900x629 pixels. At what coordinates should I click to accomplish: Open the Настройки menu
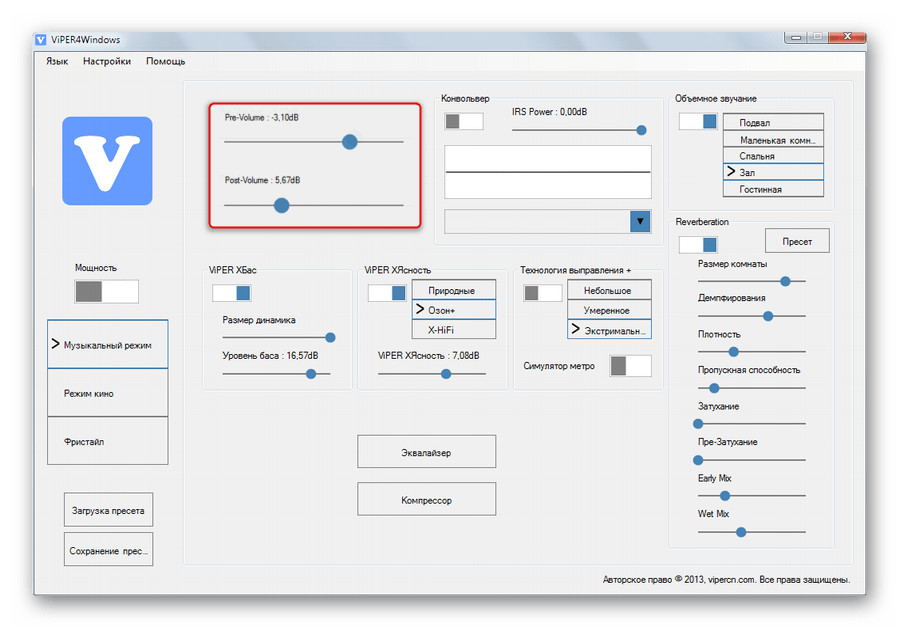[x=107, y=61]
